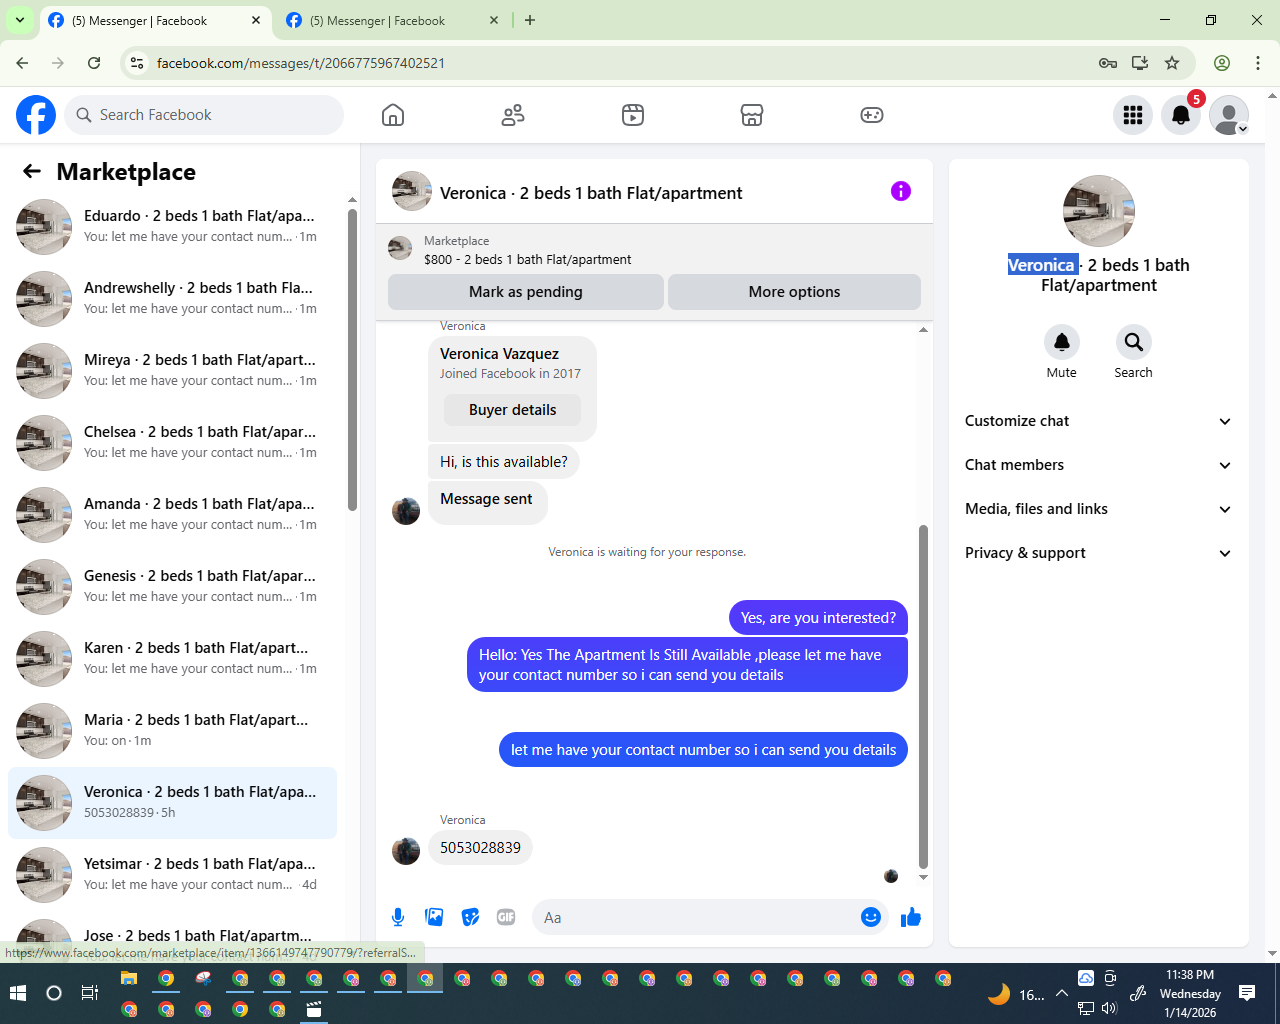Open the Veronica conversation header title
The image size is (1280, 1024).
coord(591,193)
